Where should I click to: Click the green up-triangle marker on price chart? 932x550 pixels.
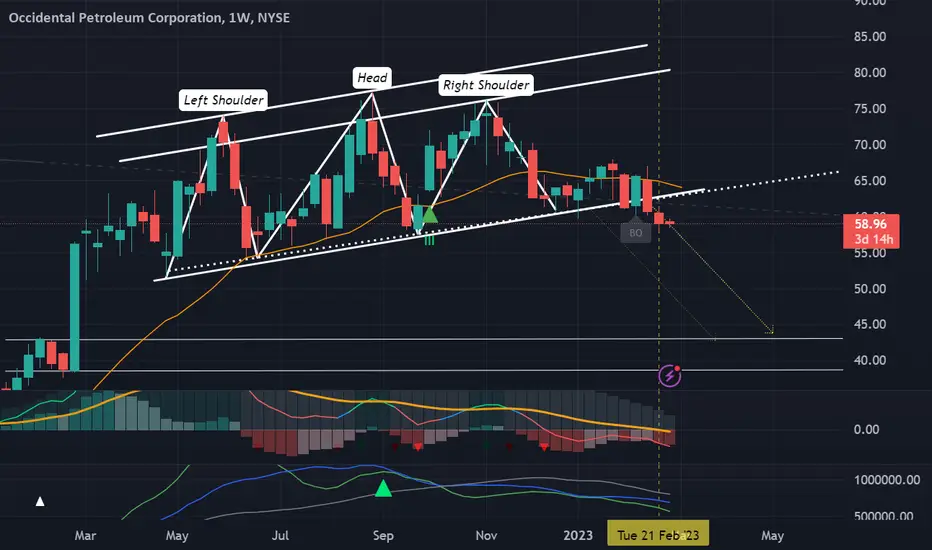(x=429, y=215)
